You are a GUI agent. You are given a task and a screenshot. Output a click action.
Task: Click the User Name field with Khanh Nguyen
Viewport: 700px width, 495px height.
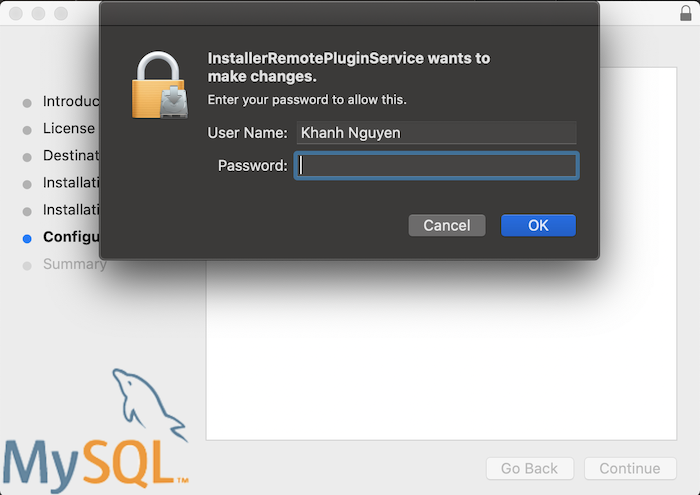click(437, 133)
